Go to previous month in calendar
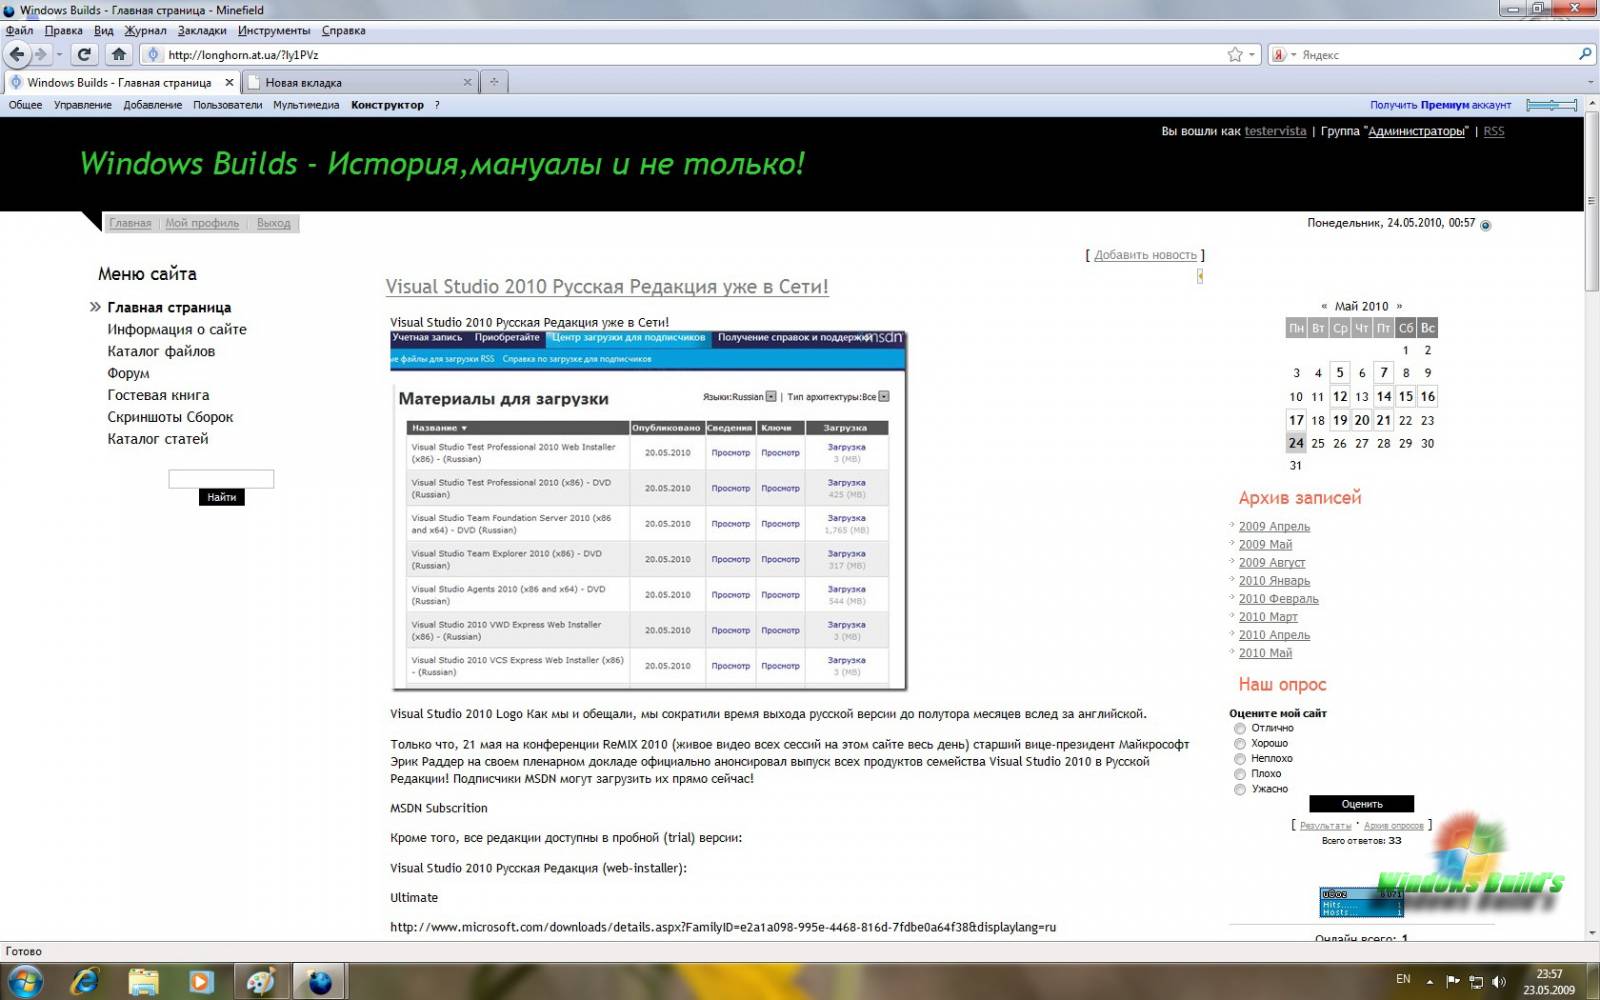1600x1000 pixels. coord(1324,307)
